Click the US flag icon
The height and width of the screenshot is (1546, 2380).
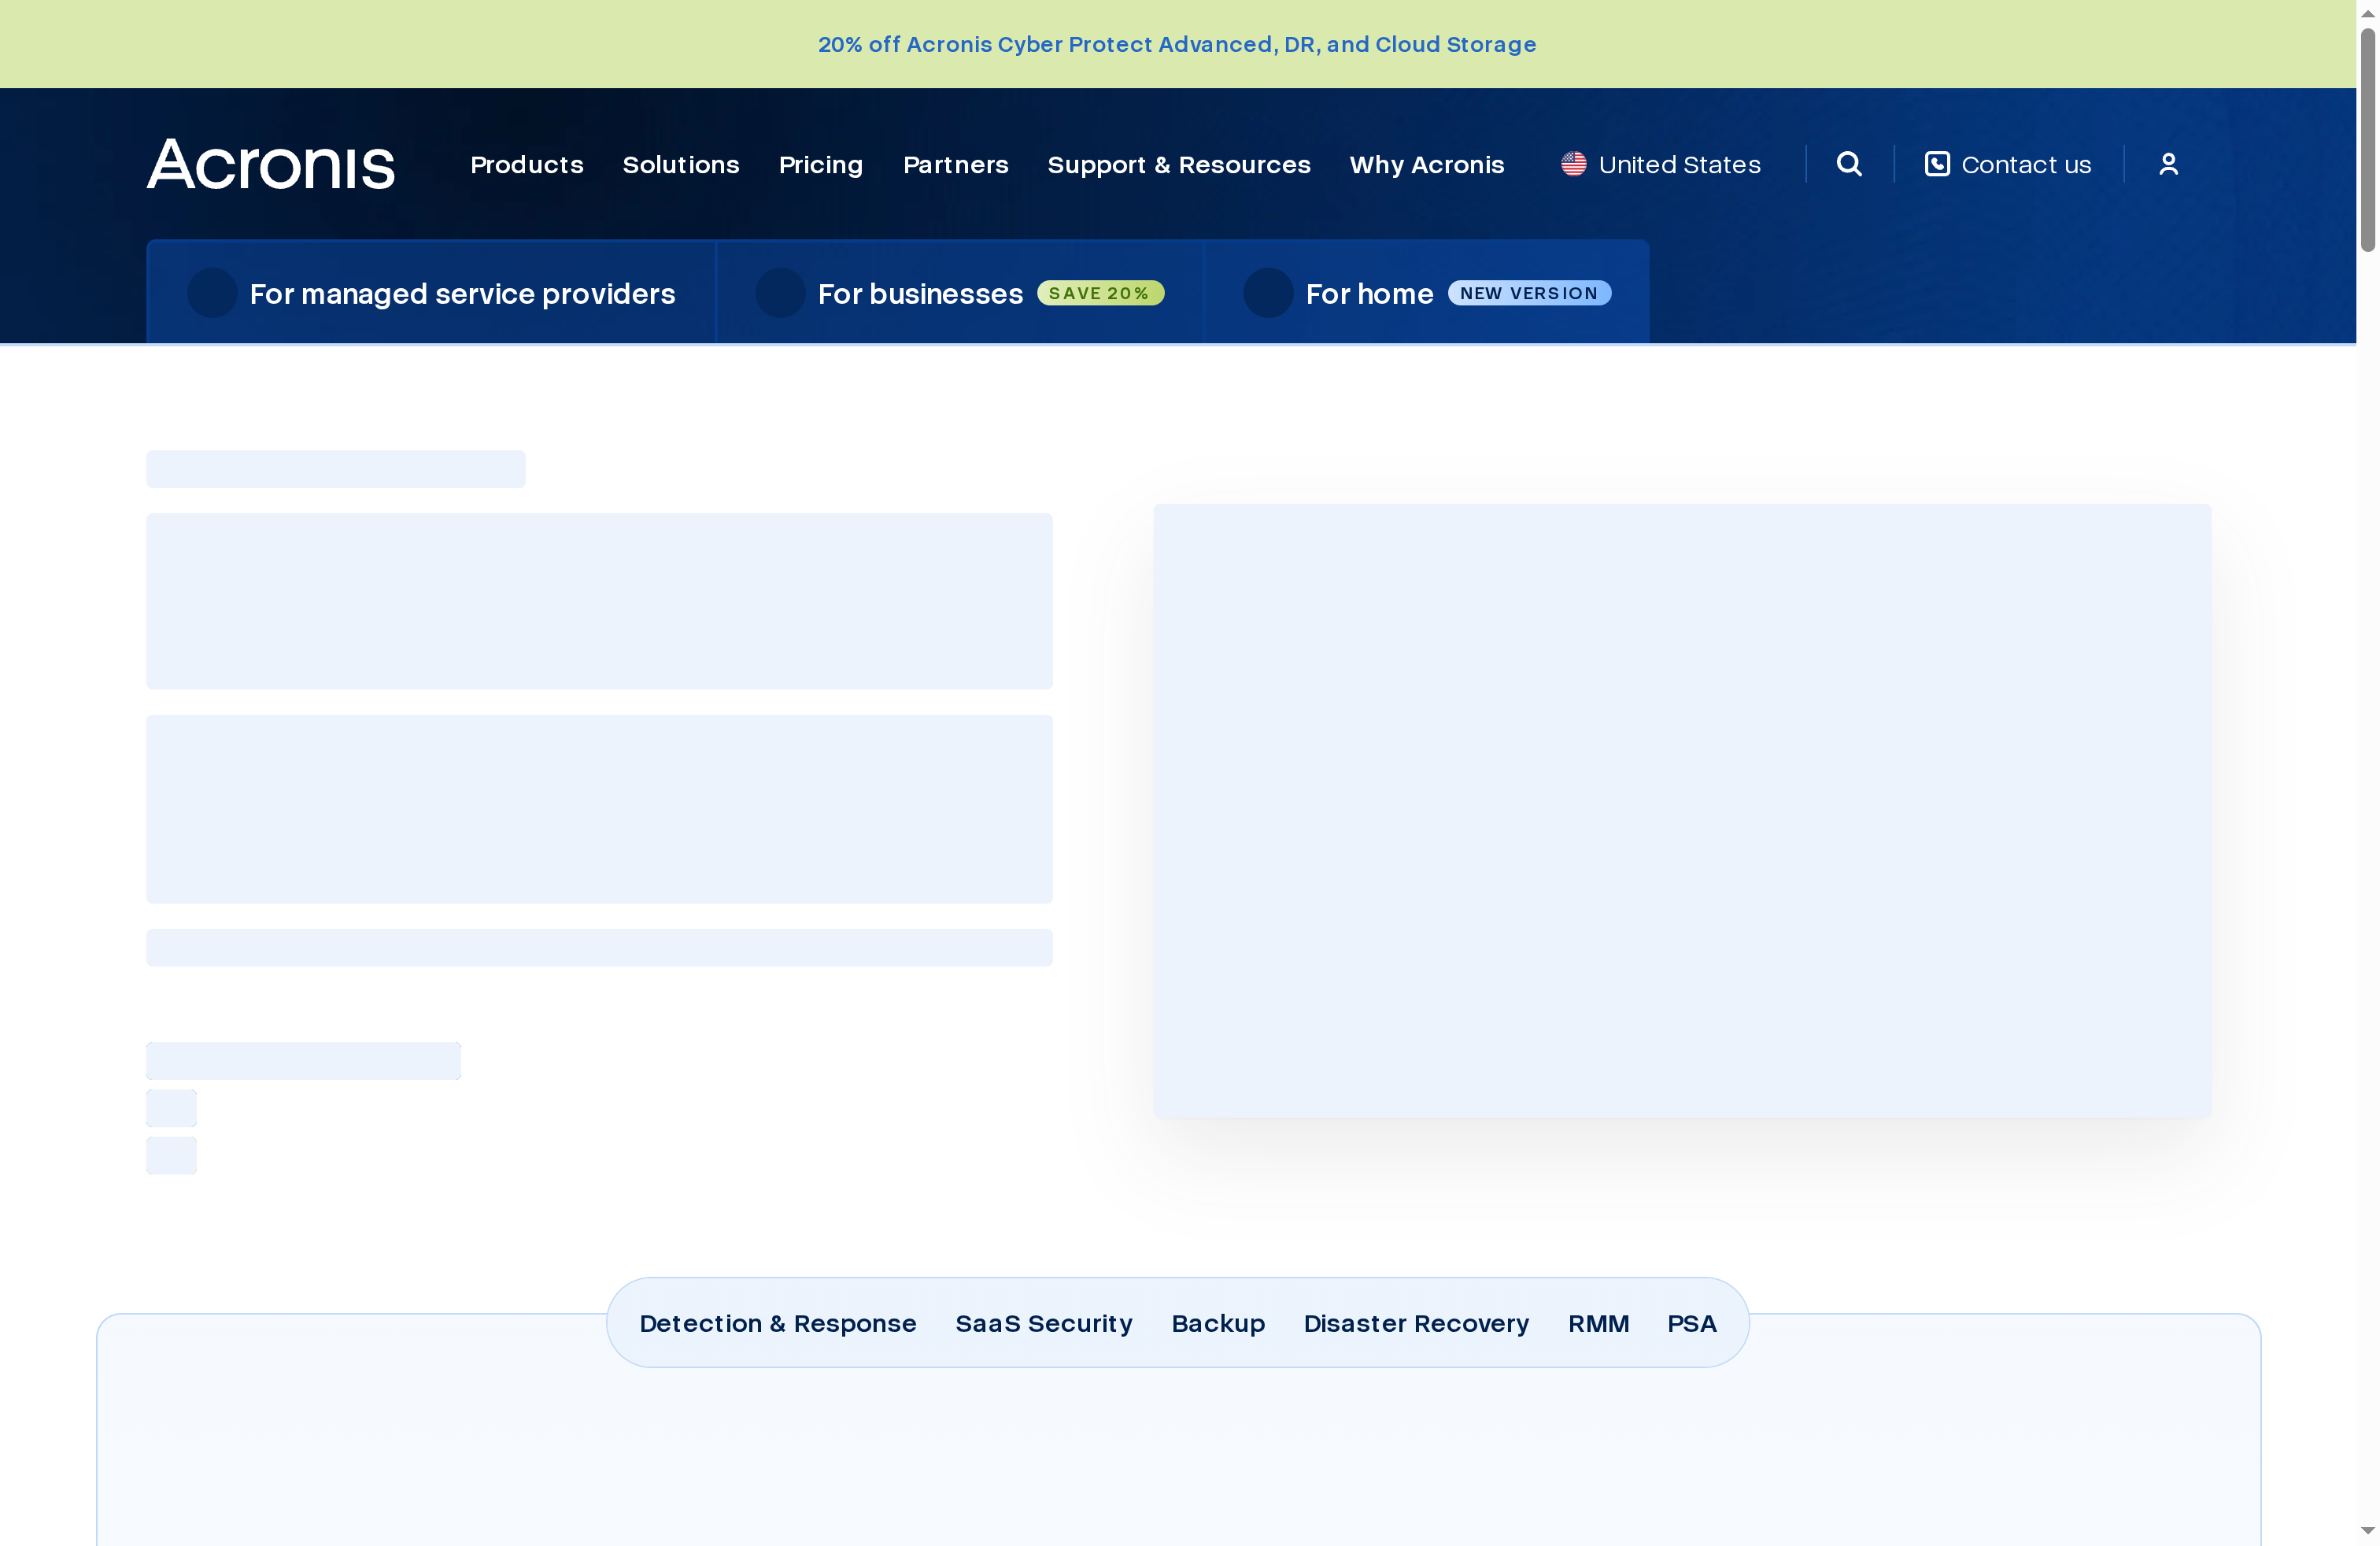point(1573,163)
